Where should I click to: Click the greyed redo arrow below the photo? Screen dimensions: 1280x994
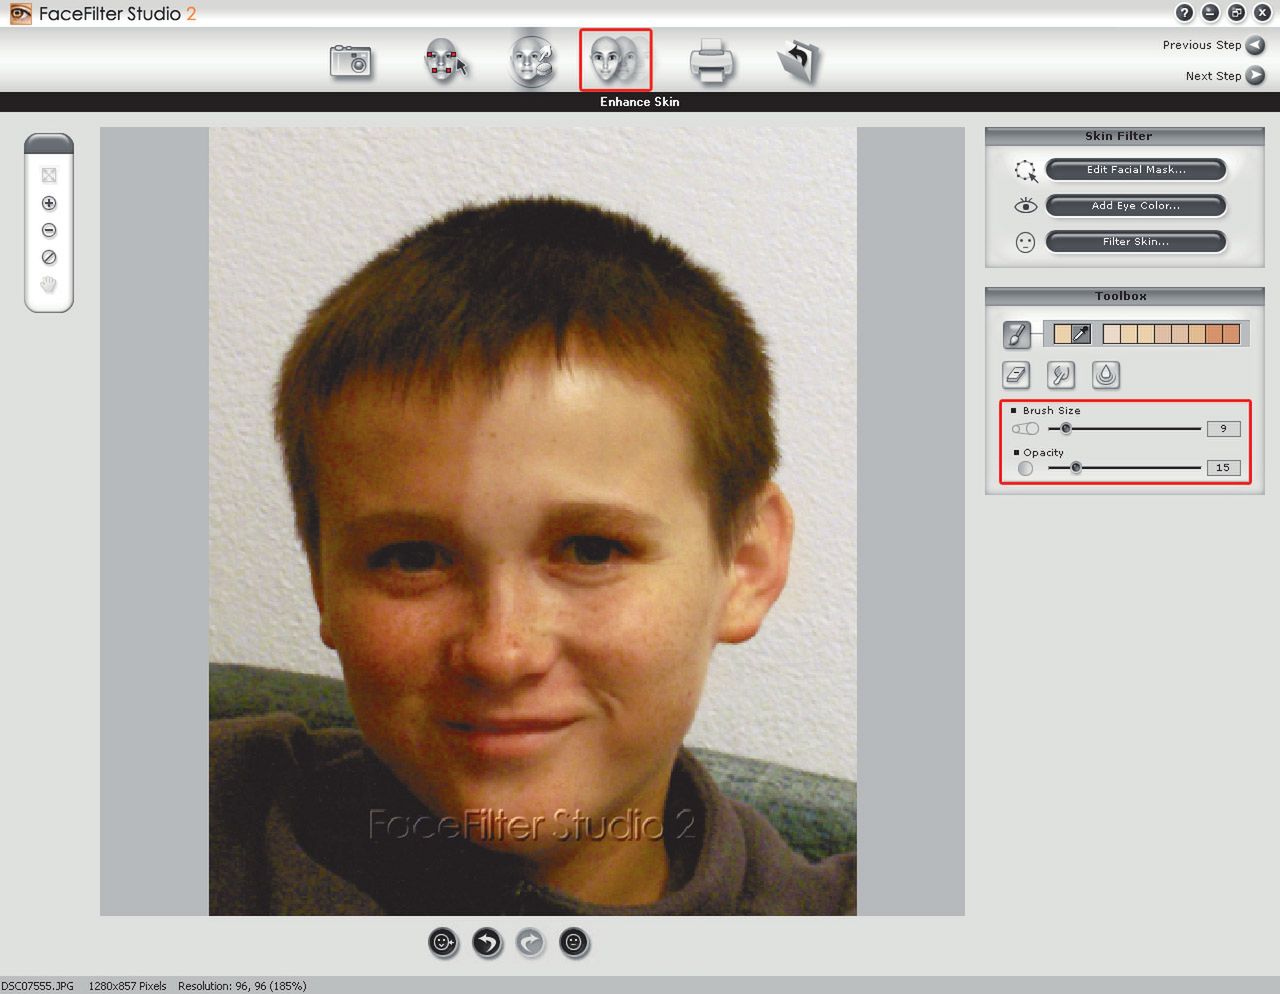531,942
